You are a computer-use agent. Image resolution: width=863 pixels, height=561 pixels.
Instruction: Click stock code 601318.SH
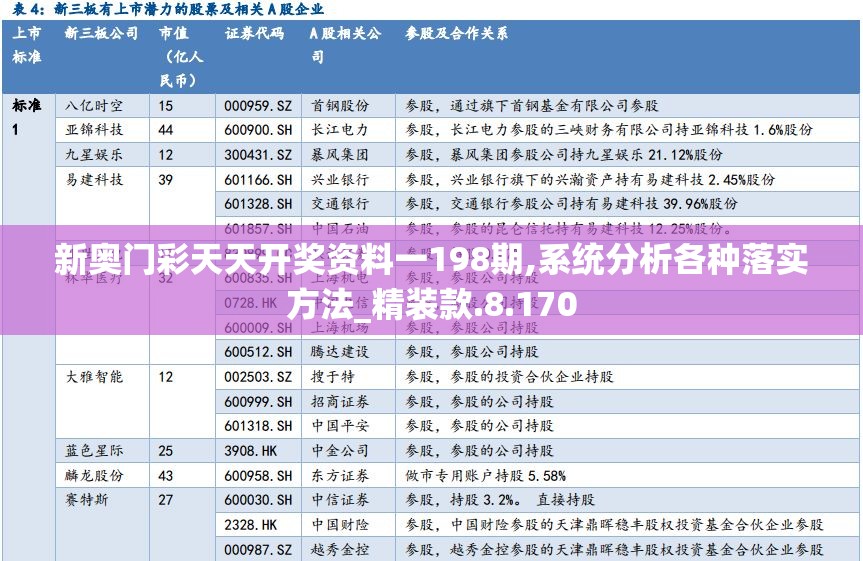(258, 426)
